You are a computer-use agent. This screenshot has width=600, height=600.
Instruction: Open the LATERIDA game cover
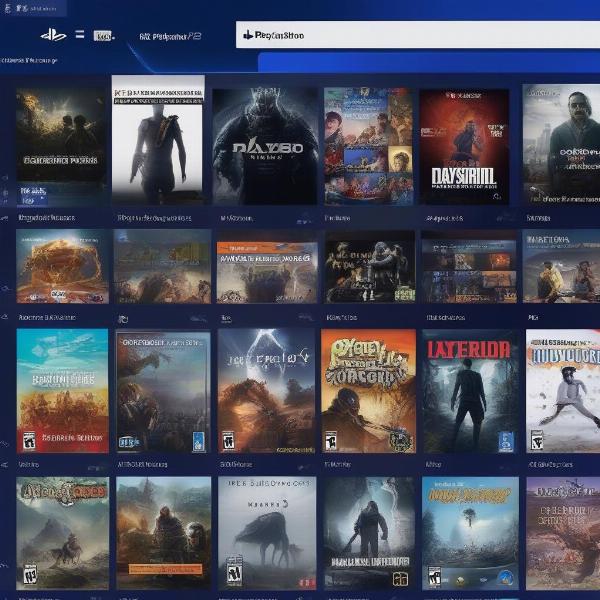click(470, 392)
